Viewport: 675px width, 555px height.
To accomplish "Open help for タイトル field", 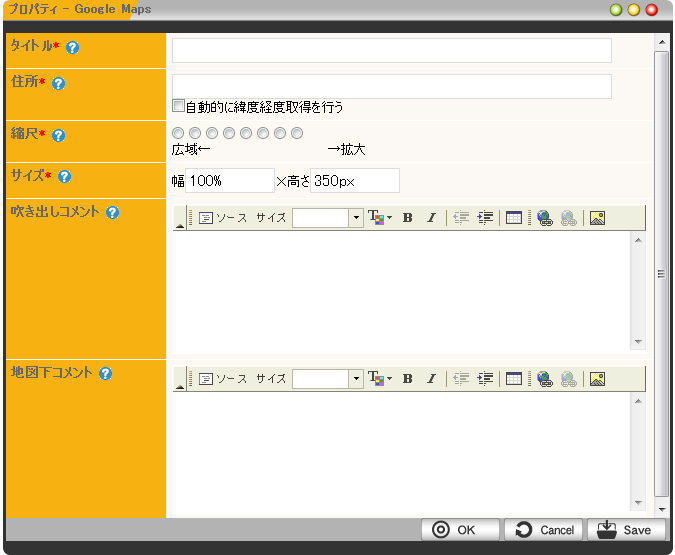I will [x=72, y=47].
